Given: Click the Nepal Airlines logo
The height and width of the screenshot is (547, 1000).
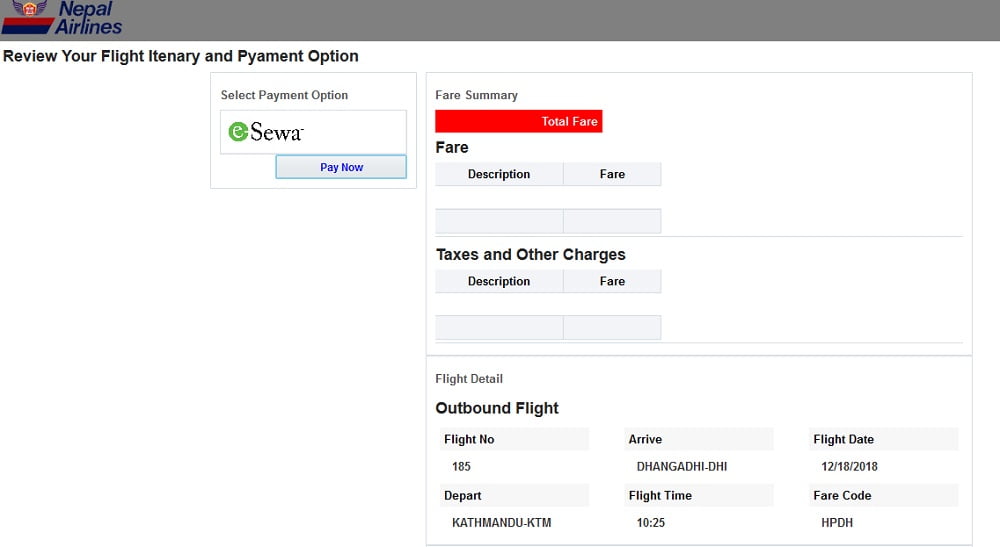Looking at the screenshot, I should [x=62, y=17].
